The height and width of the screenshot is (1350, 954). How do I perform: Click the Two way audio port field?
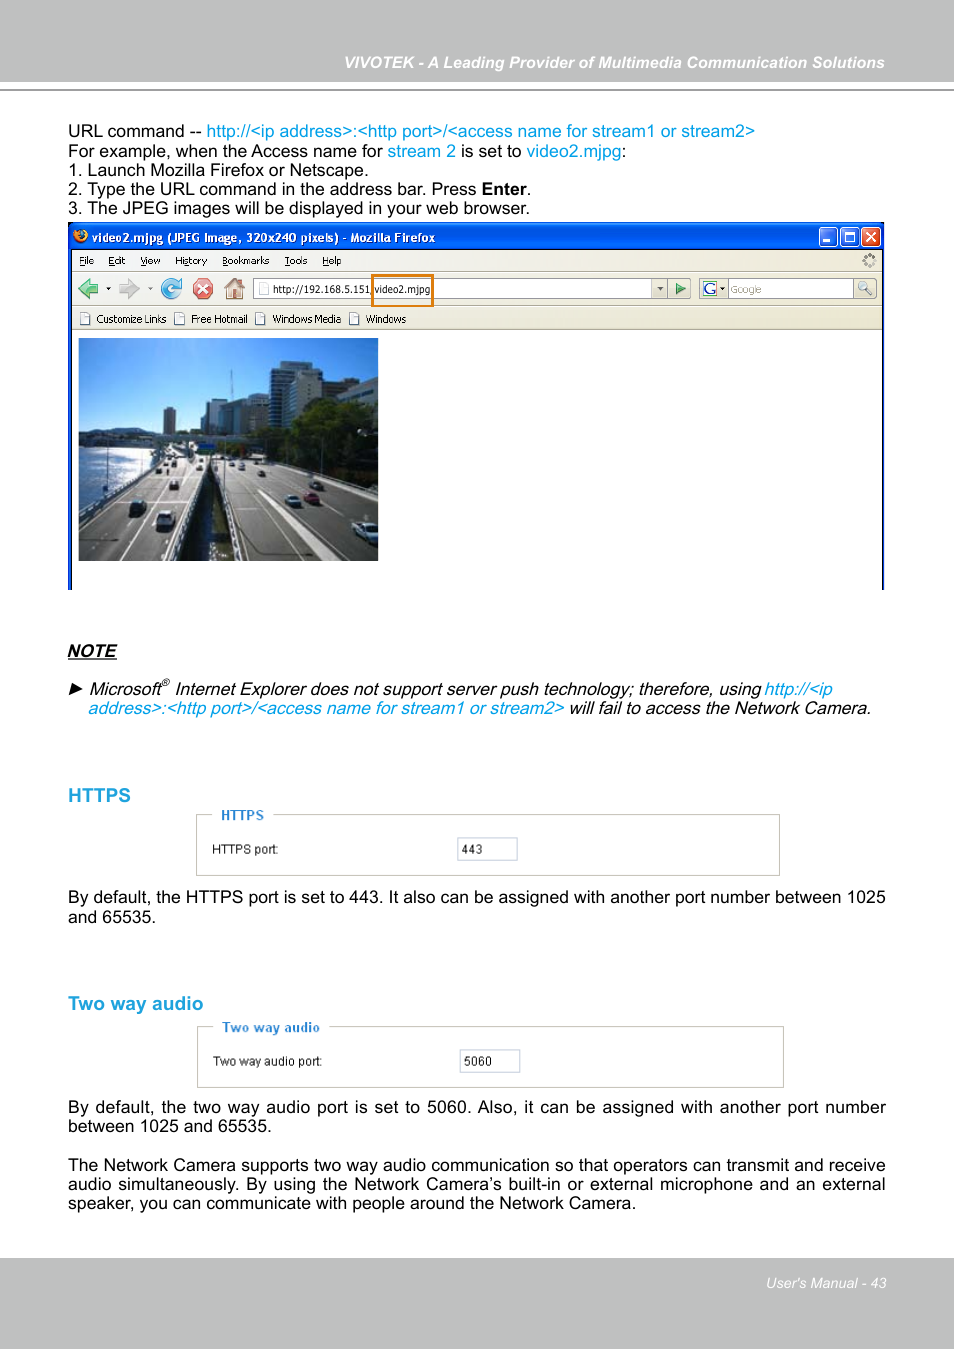coord(489,1061)
